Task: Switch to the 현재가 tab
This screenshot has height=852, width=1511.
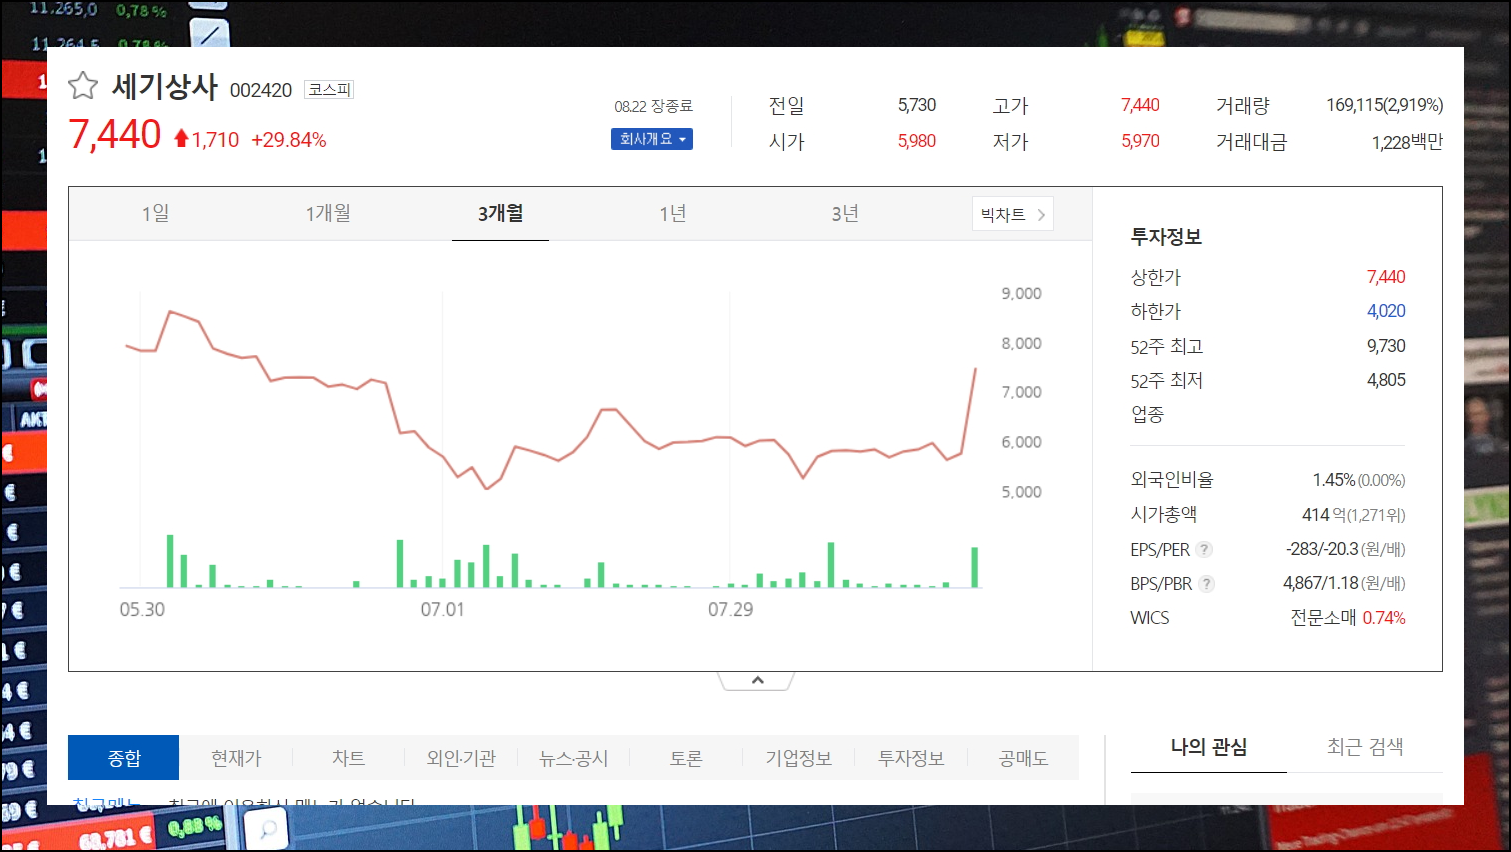Action: (236, 758)
